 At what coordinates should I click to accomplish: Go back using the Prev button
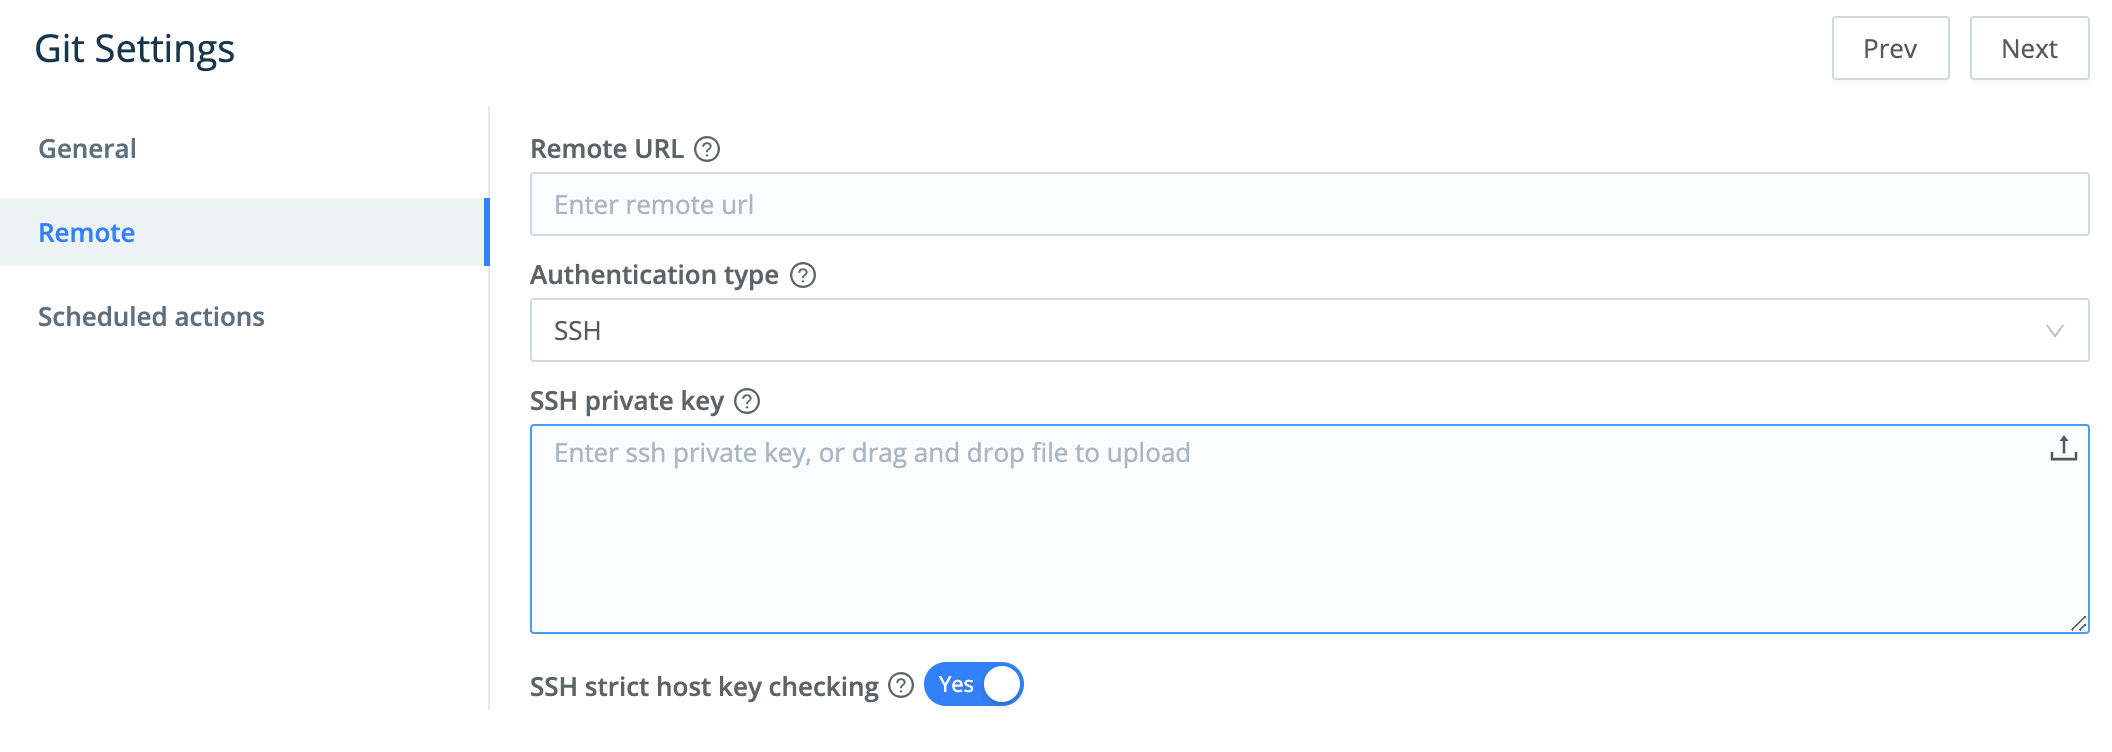(x=1890, y=48)
